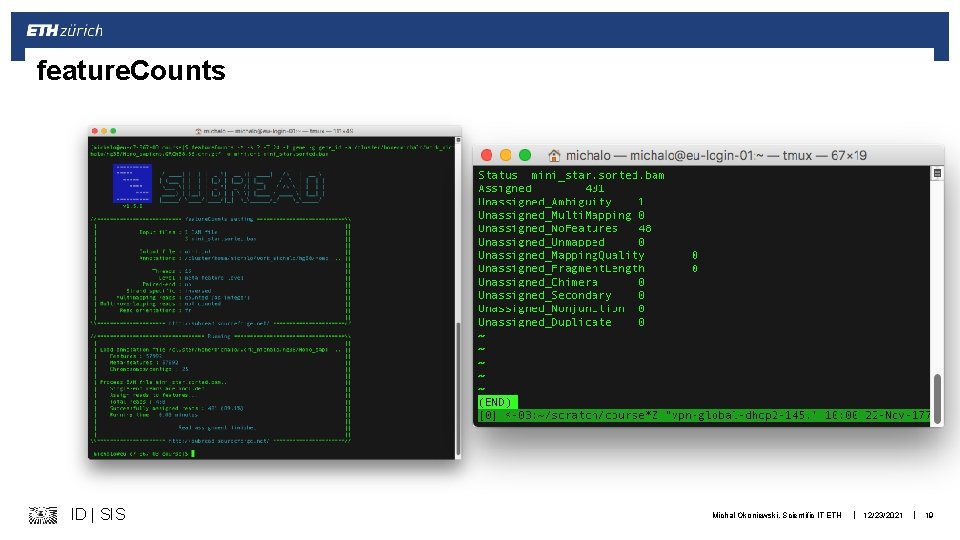Select the 'Unassigned_Nonjunction' line
Image resolution: width=960 pixels, height=540 pixels.
coord(561,309)
